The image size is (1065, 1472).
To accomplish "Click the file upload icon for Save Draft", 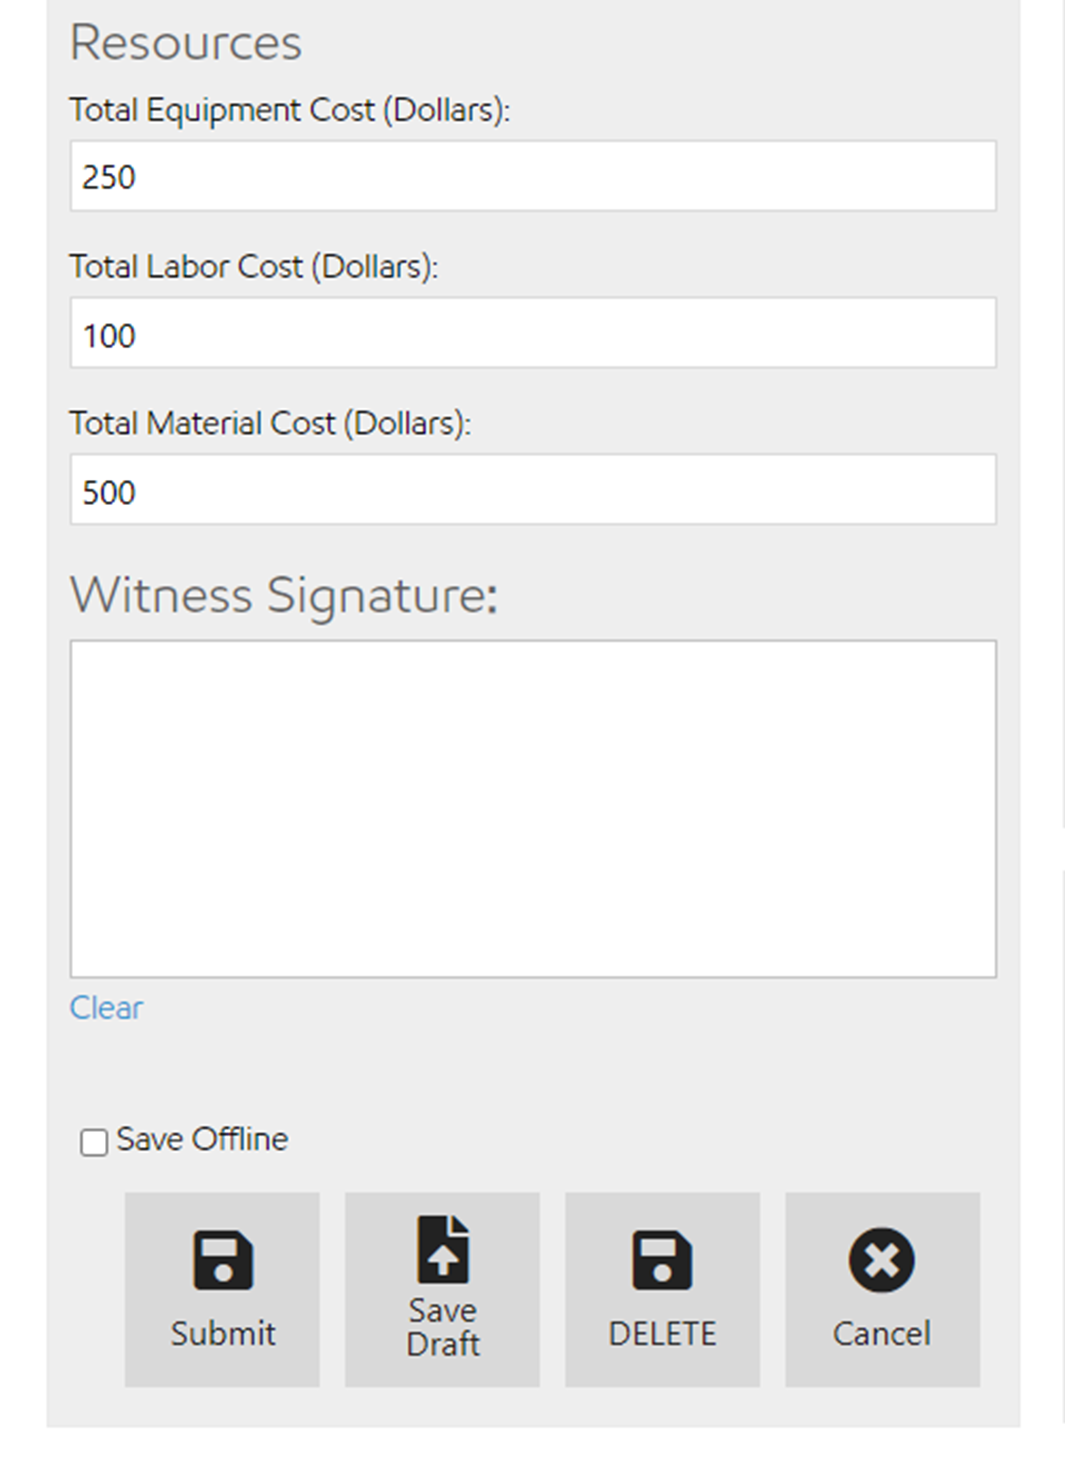I will coord(442,1249).
